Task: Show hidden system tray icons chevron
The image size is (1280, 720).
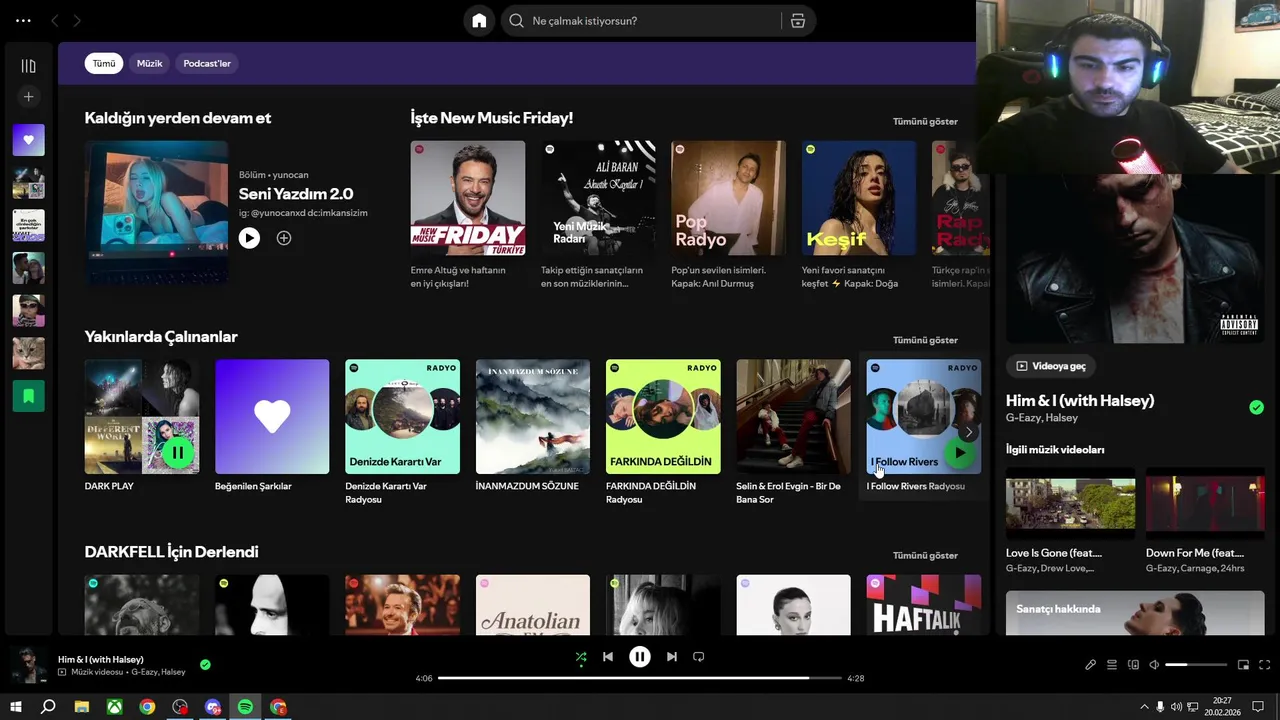Action: tap(1144, 707)
